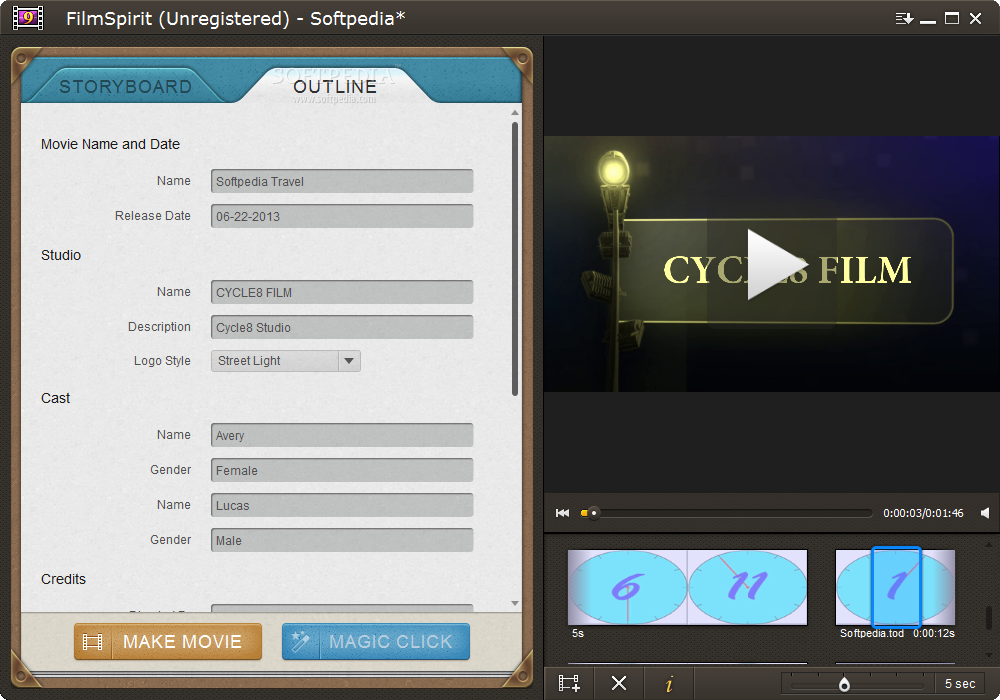Click the playback seek bar track
This screenshot has height=700, width=1000.
point(727,513)
